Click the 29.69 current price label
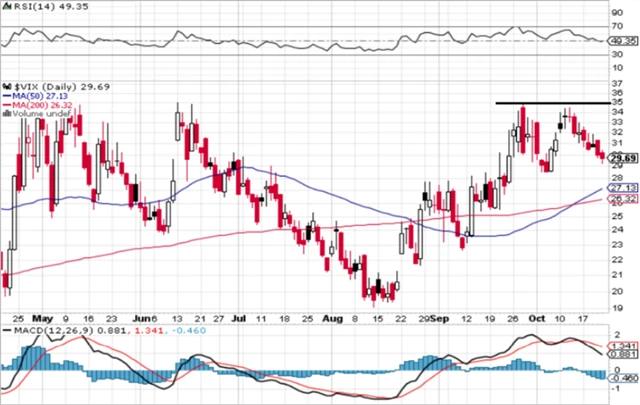Image resolution: width=640 pixels, height=405 pixels. tap(623, 158)
